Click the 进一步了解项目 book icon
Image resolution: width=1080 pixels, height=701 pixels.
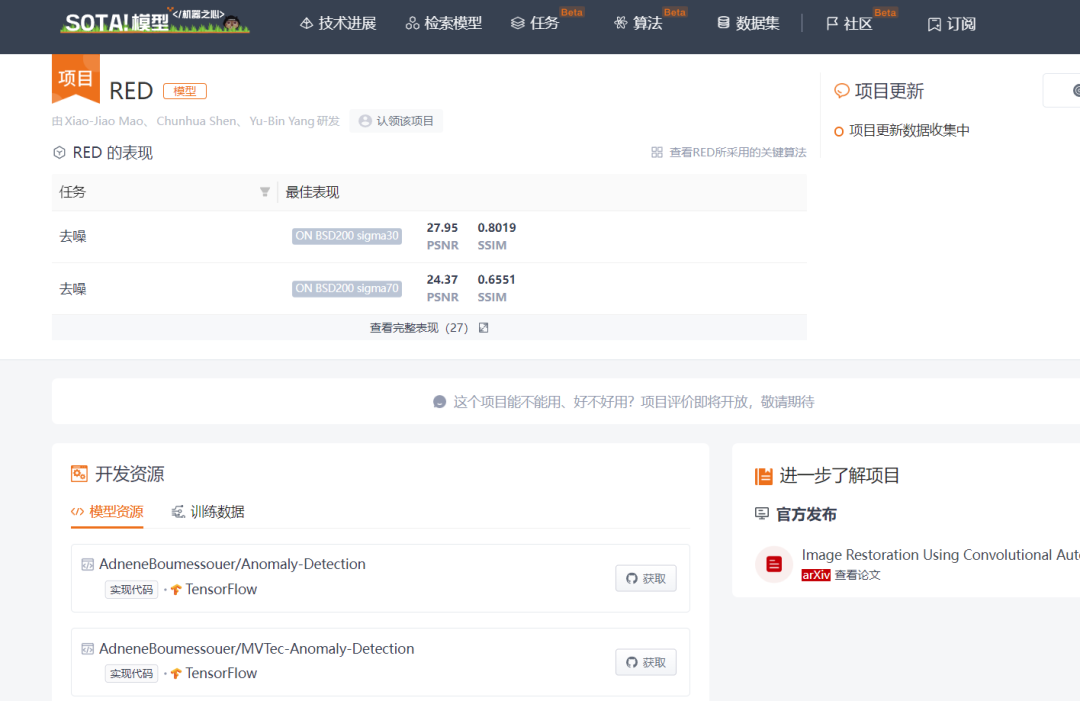pos(763,476)
